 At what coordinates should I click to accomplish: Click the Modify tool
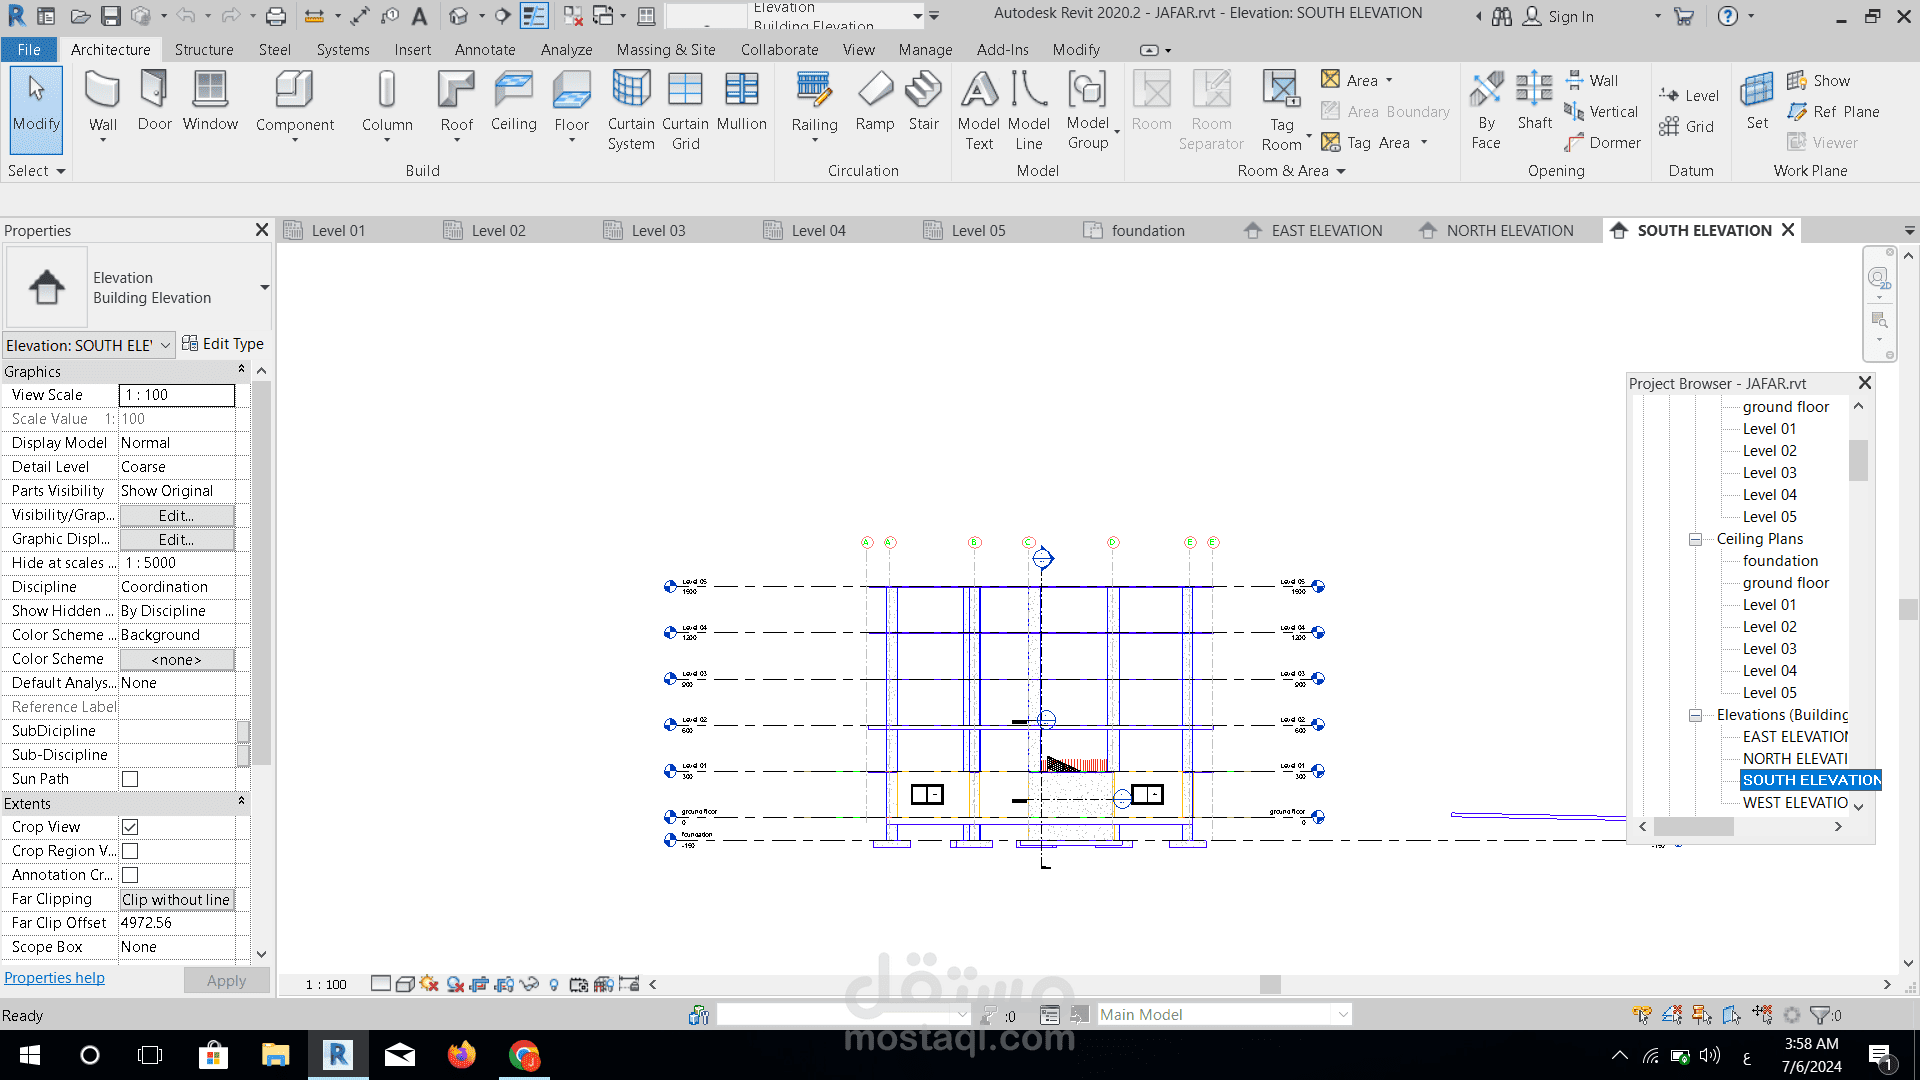point(36,108)
